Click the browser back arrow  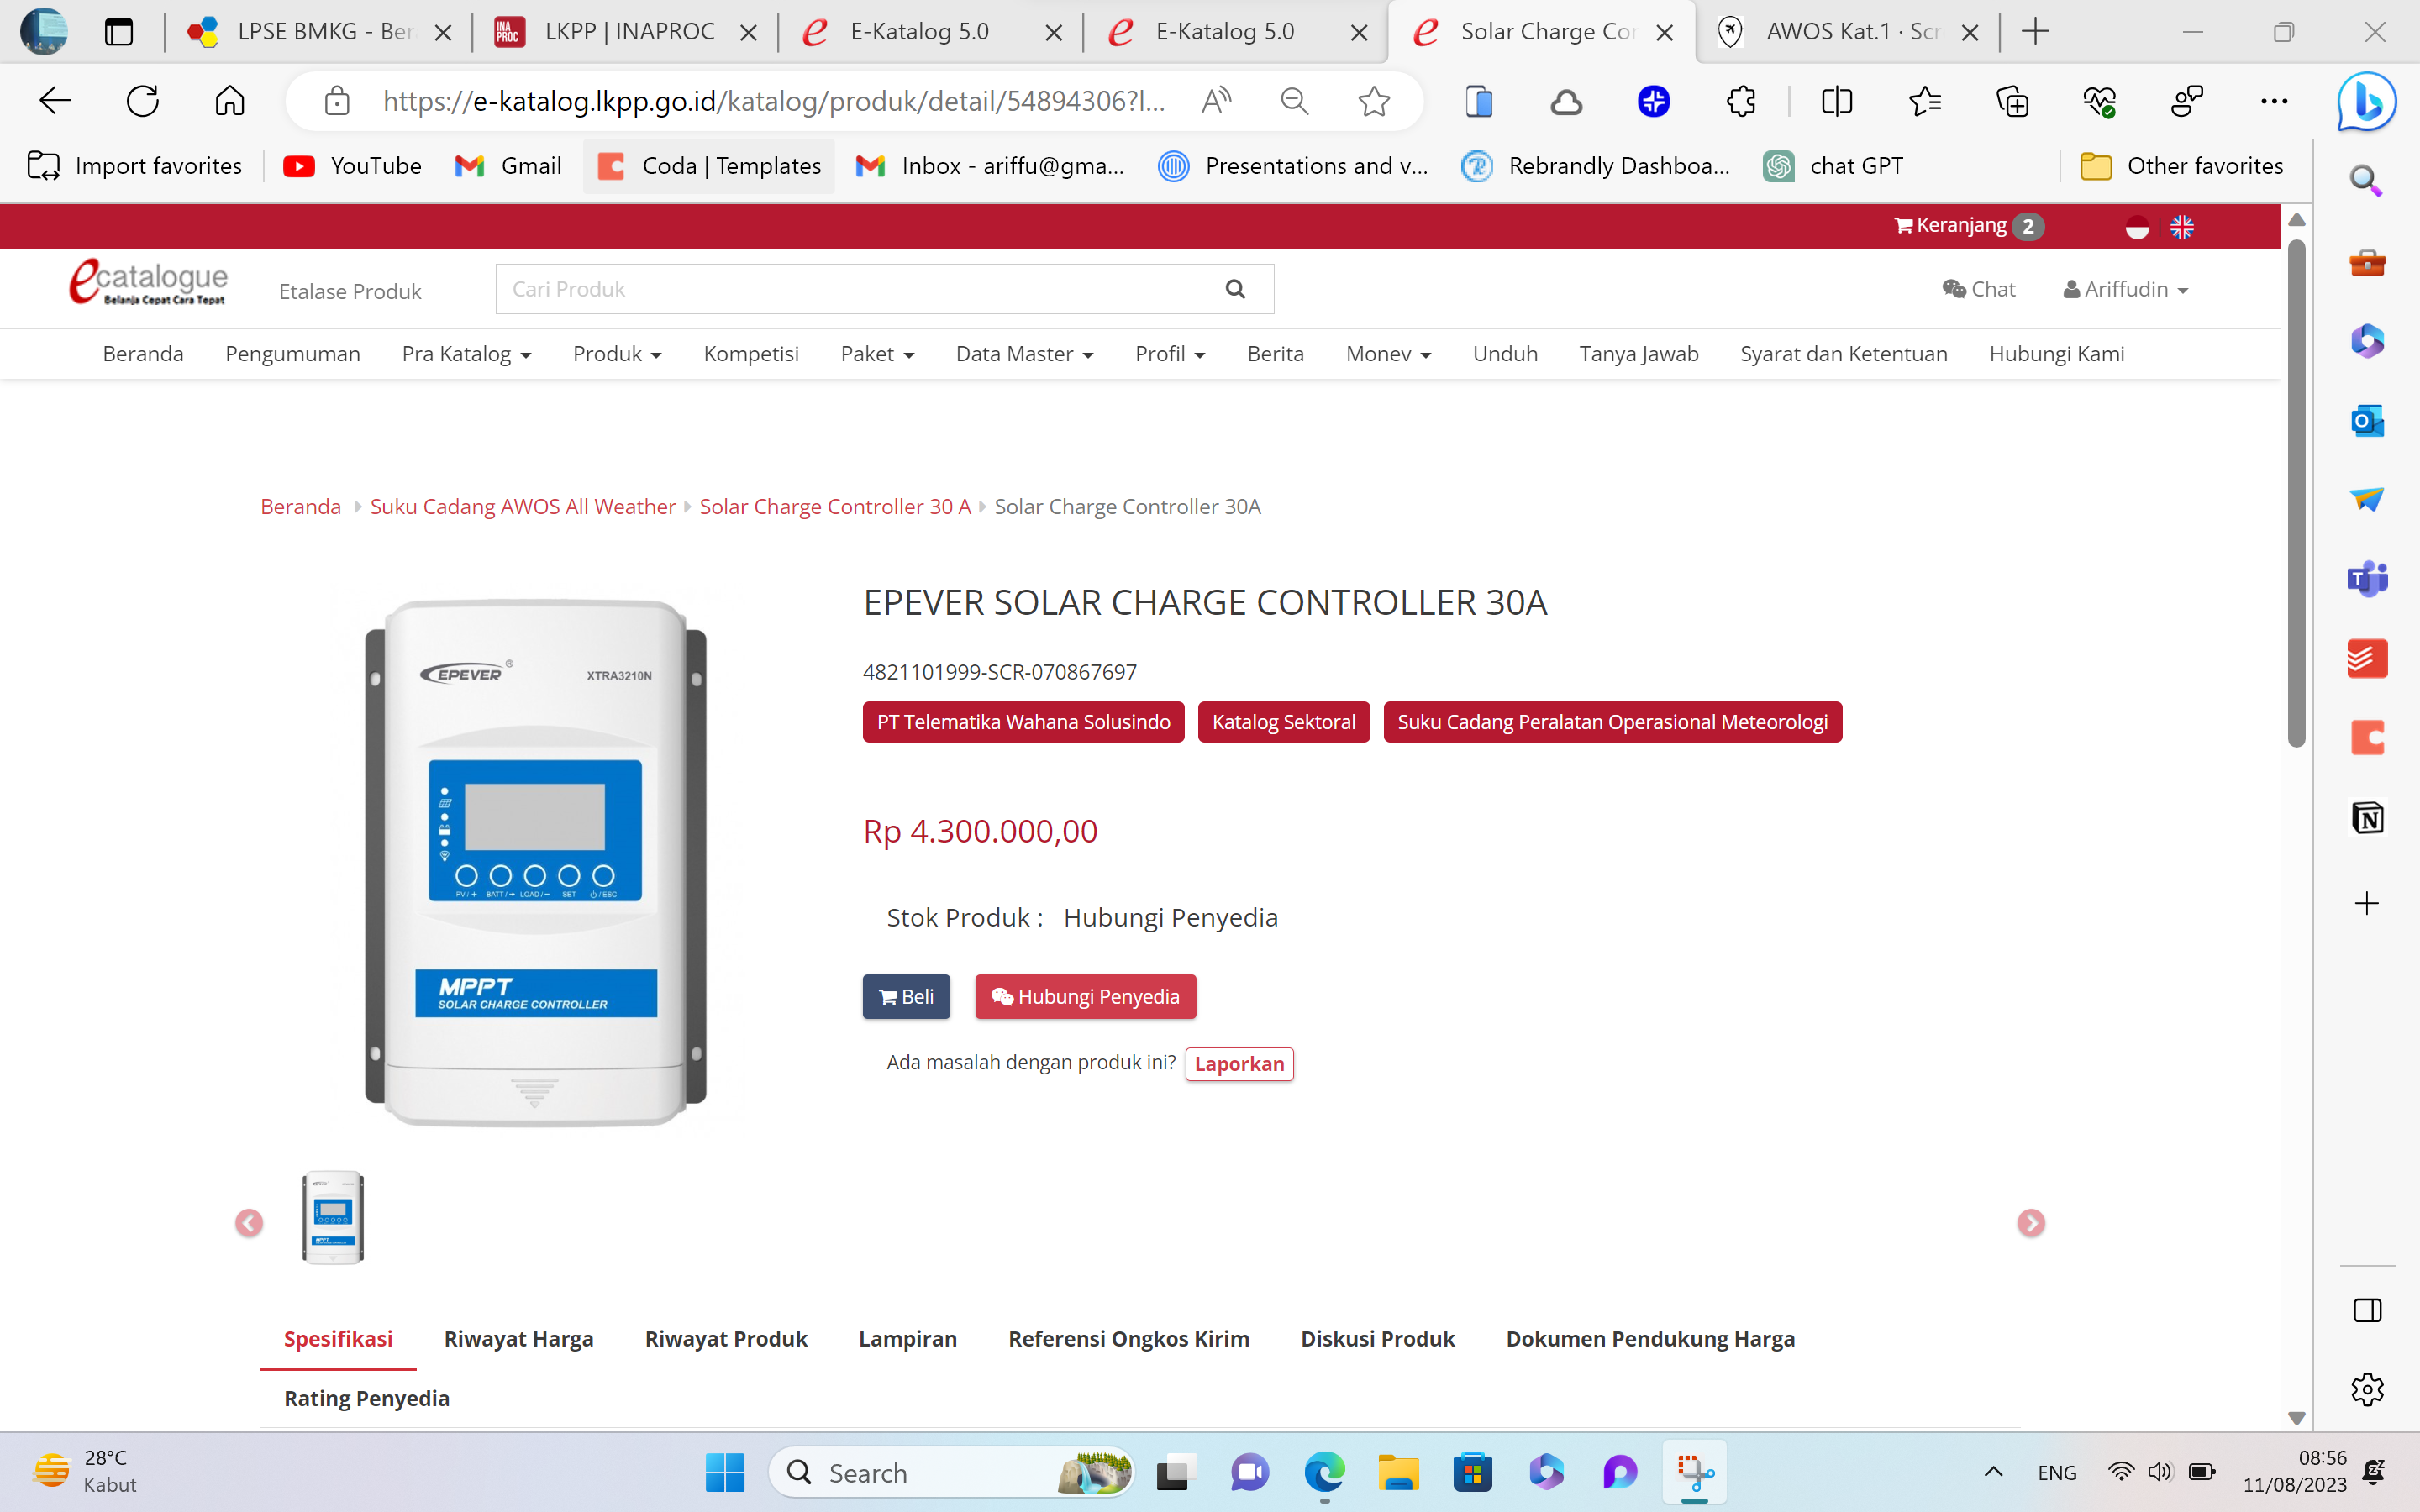tap(55, 100)
